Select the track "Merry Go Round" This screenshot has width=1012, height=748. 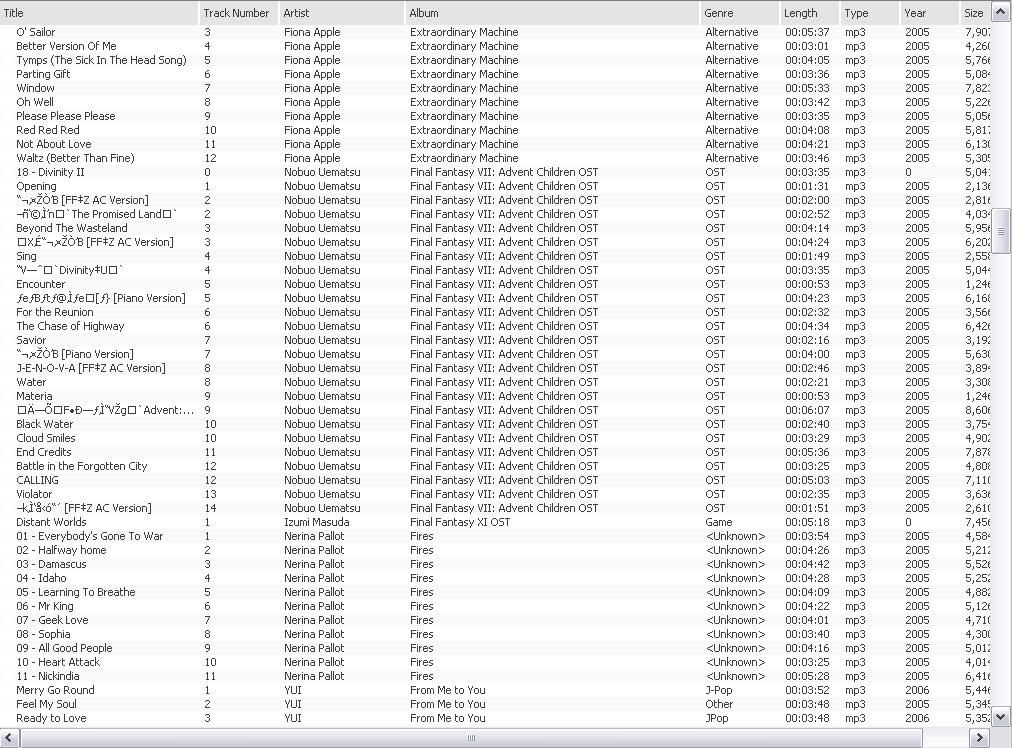(56, 690)
